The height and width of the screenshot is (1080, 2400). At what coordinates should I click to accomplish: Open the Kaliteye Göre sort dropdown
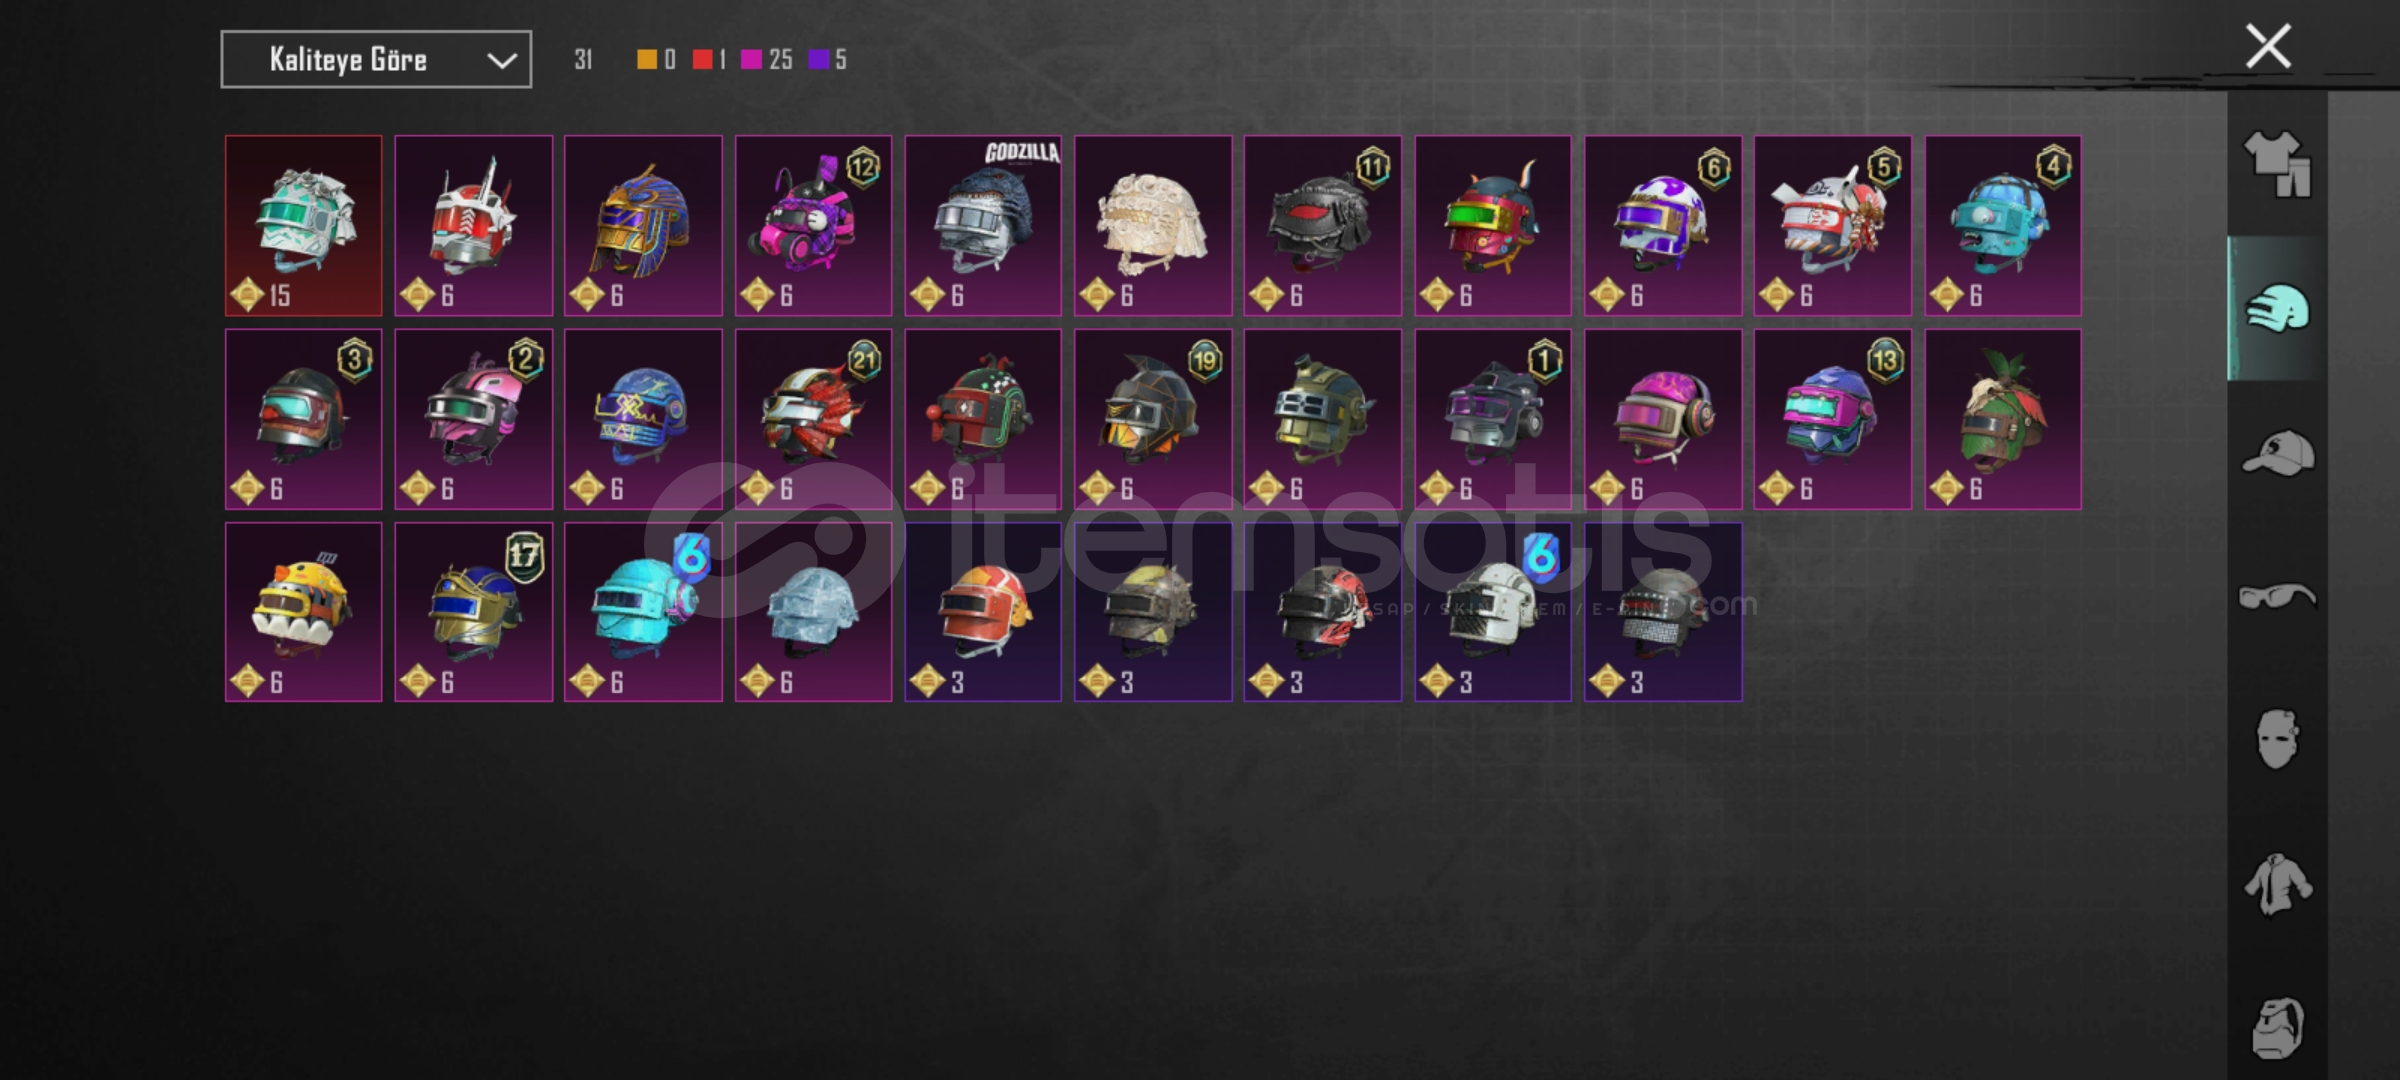coord(376,60)
